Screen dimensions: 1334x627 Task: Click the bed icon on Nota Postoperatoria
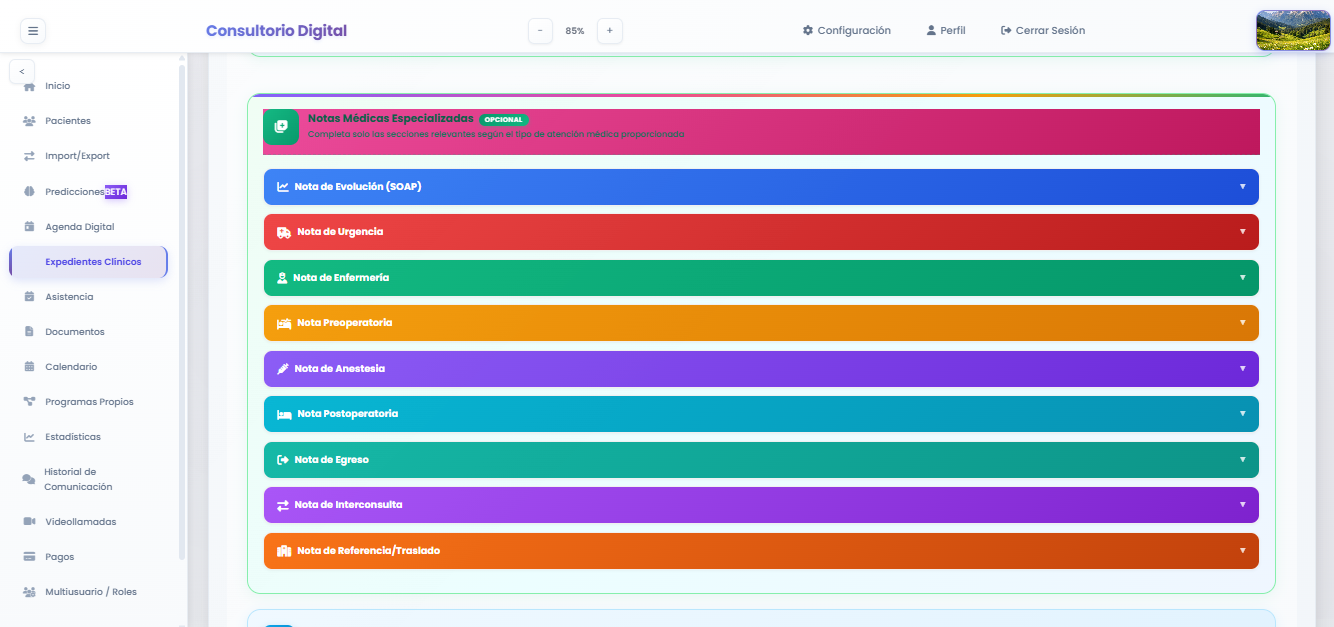284,414
